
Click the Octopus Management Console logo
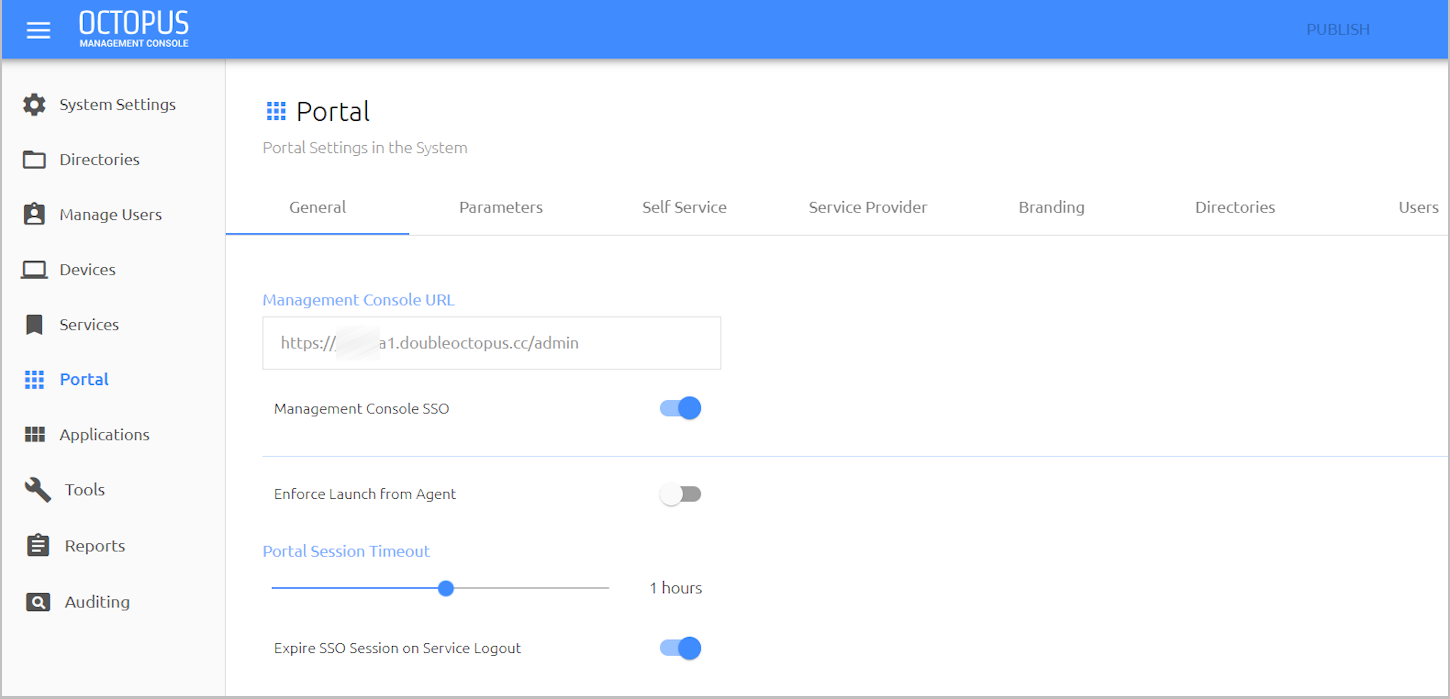pos(134,29)
